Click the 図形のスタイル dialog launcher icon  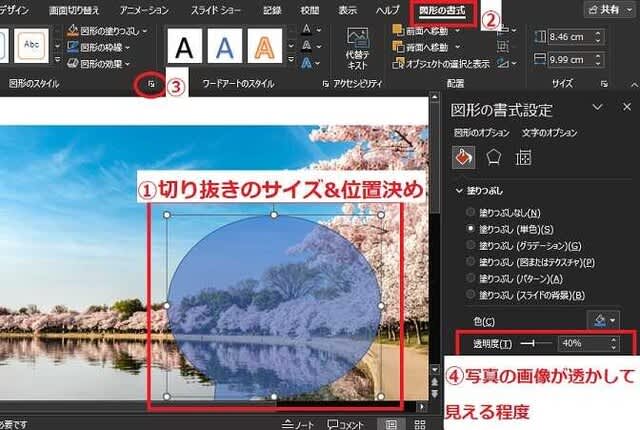click(x=151, y=86)
